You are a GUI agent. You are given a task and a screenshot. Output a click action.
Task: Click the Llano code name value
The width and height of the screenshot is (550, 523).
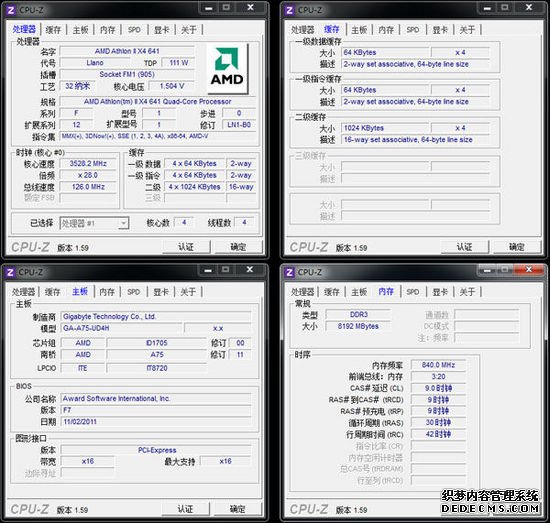point(95,63)
